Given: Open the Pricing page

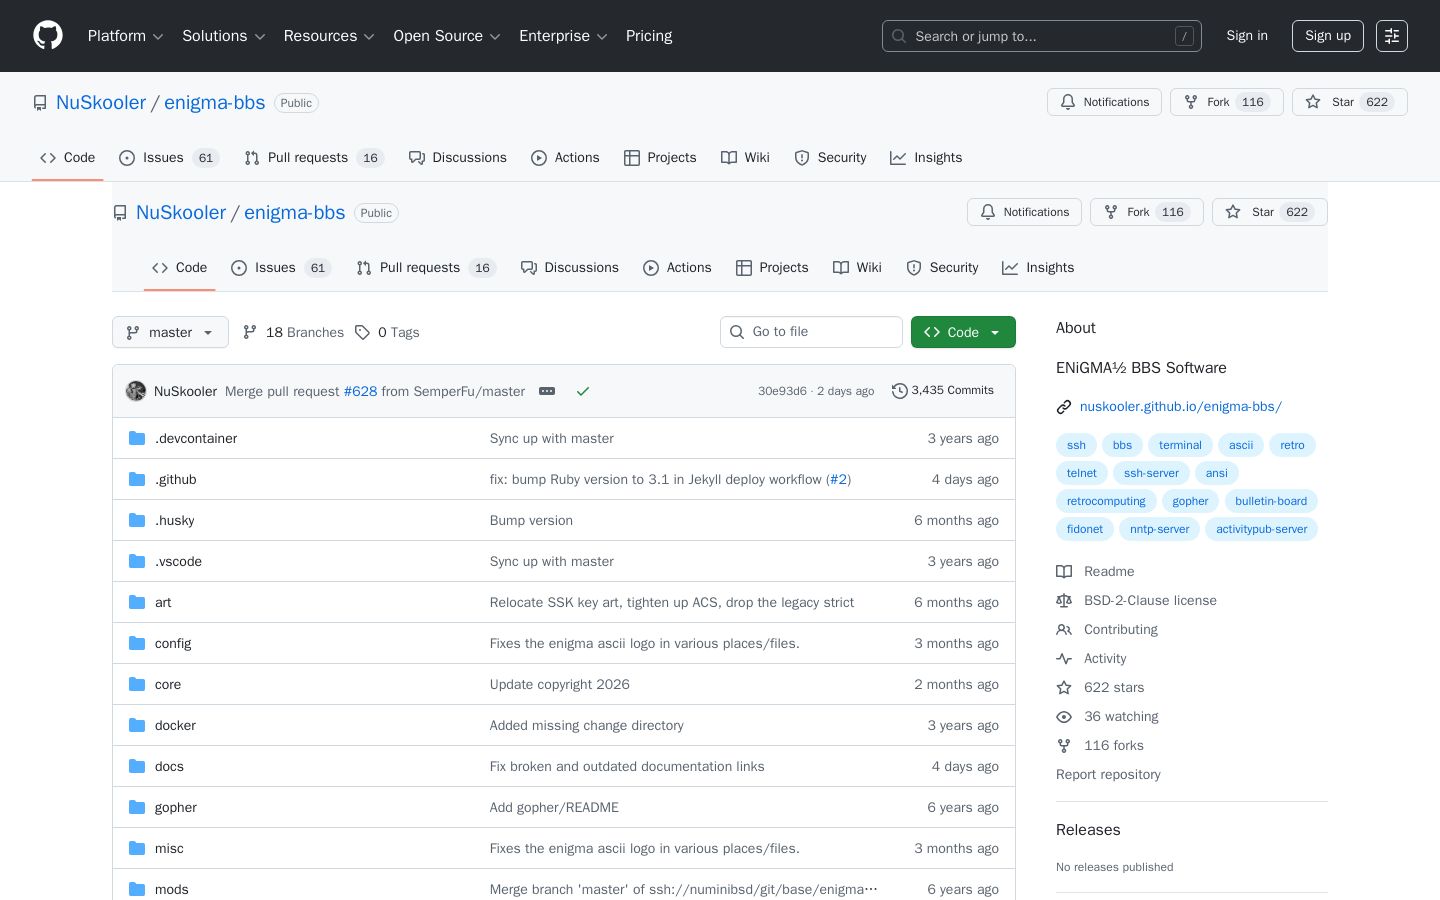Looking at the screenshot, I should 649,36.
